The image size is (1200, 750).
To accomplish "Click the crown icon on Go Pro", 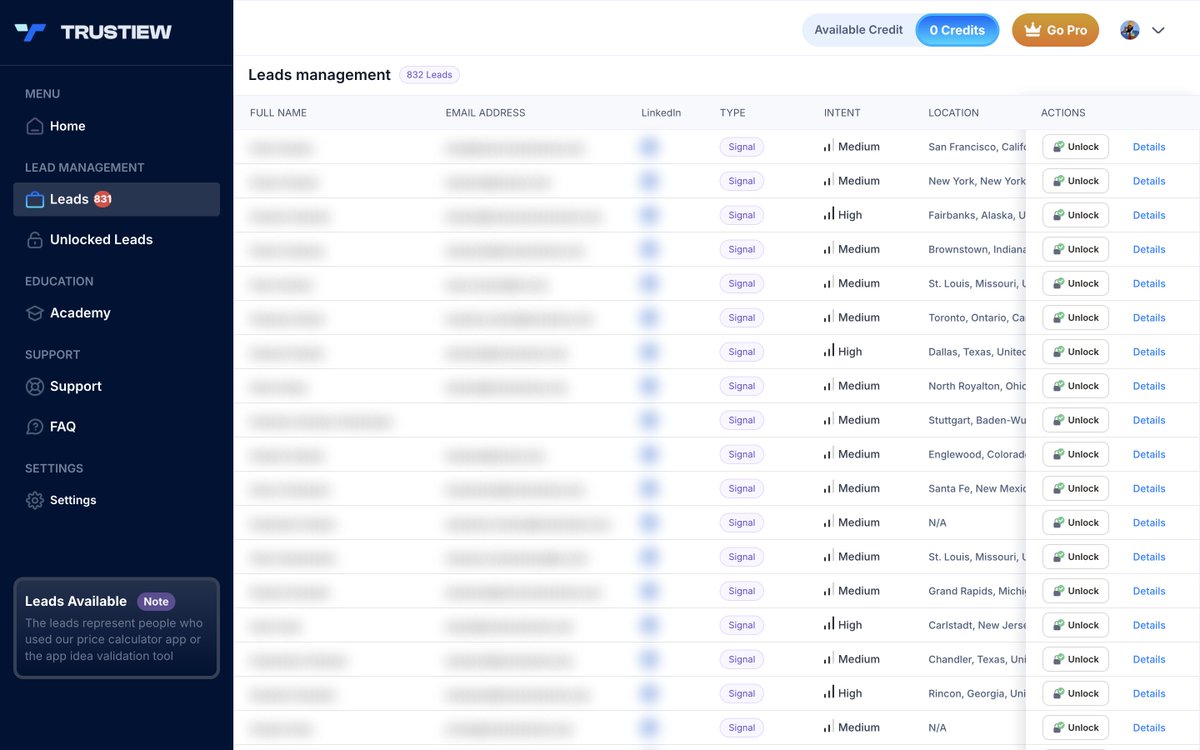I will click(1033, 30).
